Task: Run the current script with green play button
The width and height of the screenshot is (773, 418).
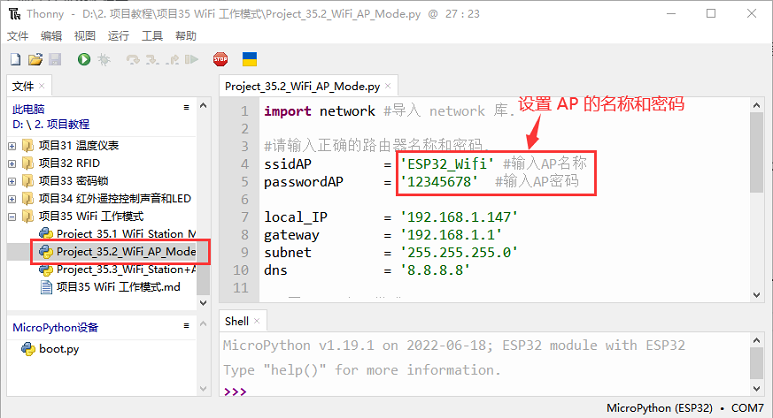Action: [x=83, y=60]
